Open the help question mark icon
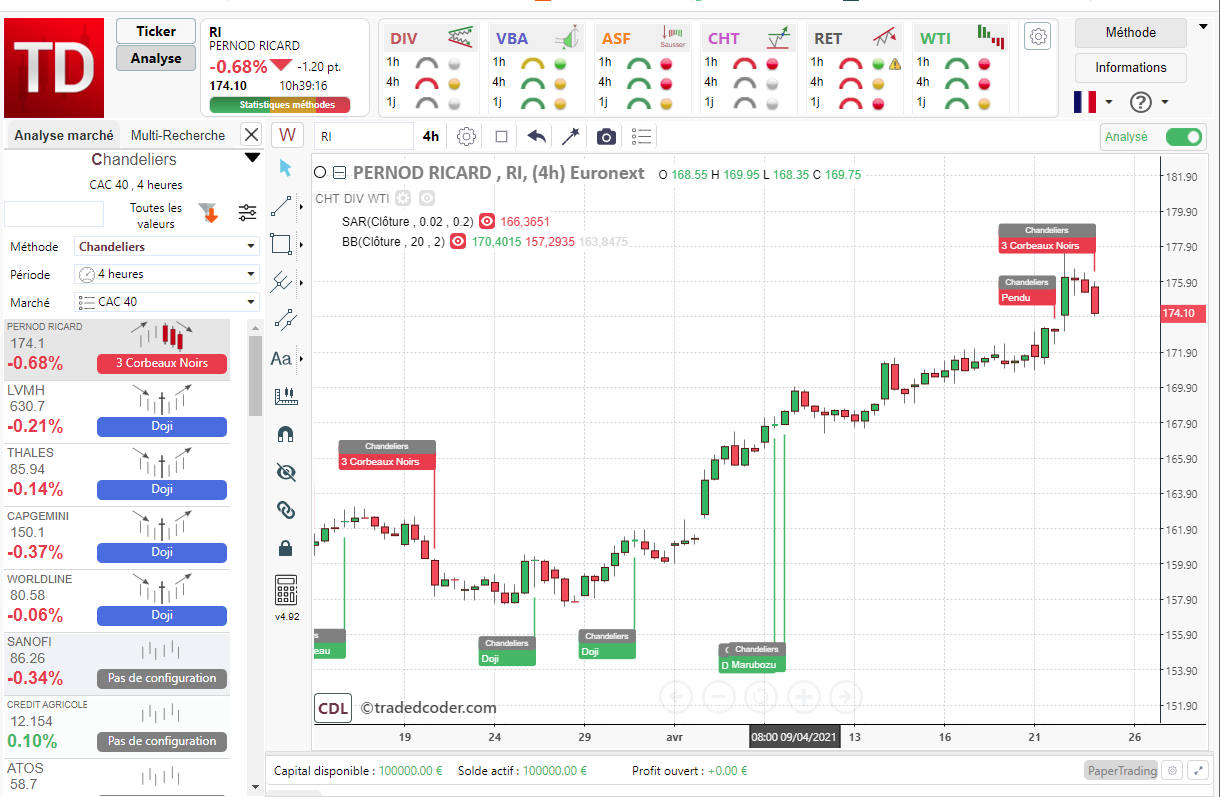The height and width of the screenshot is (797, 1220). click(x=1141, y=102)
